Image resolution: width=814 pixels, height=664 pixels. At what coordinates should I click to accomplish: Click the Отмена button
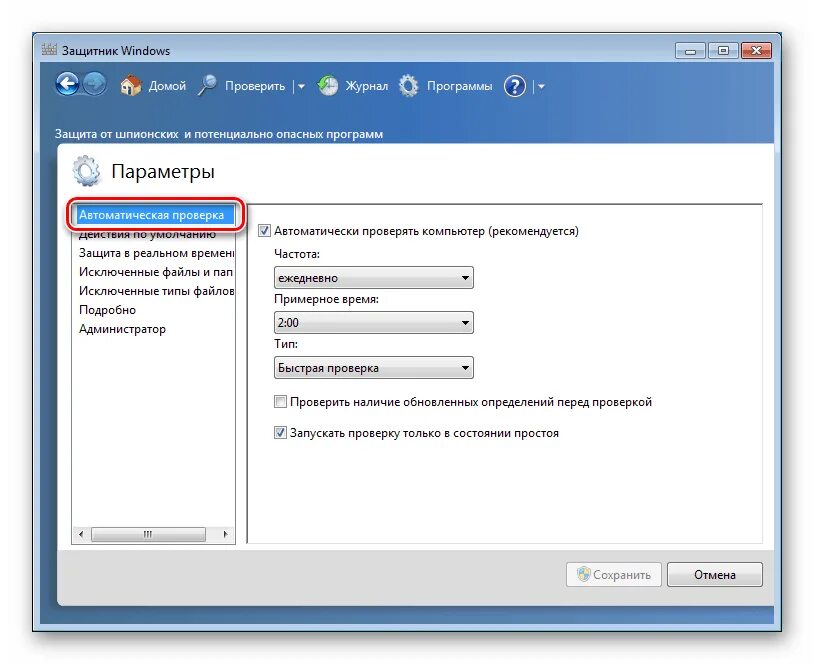point(715,574)
